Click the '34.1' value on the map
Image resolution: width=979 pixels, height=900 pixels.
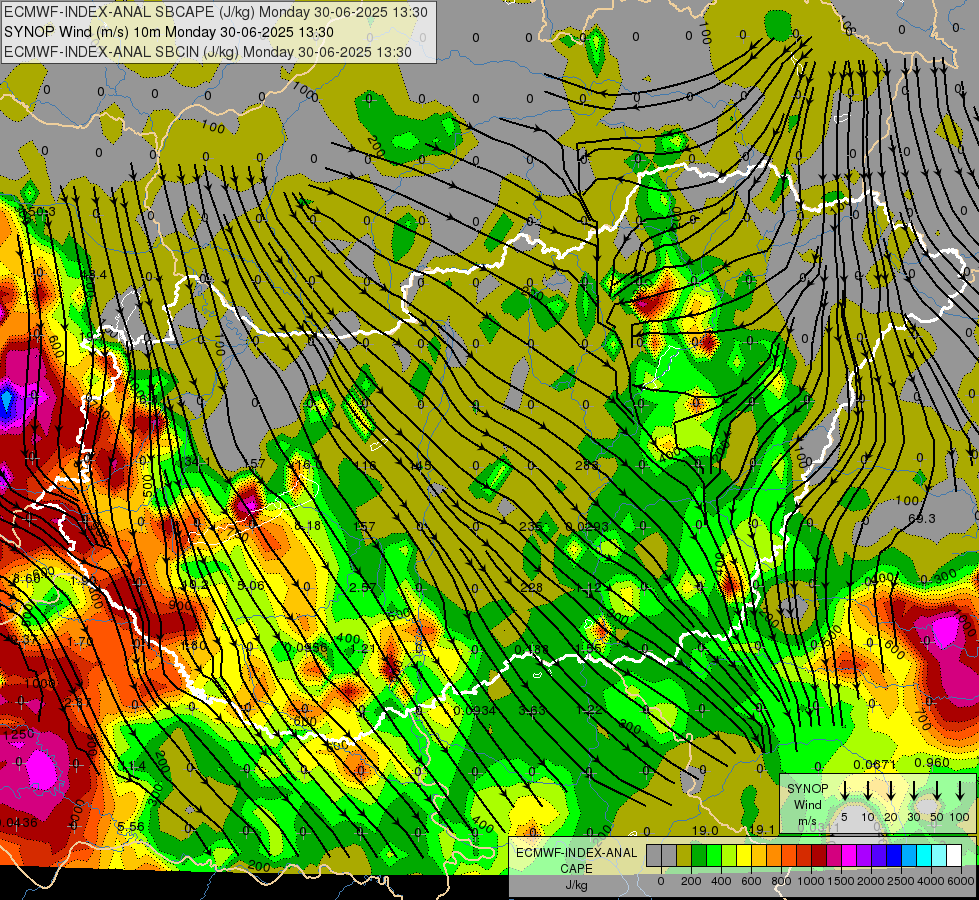pyautogui.click(x=197, y=462)
